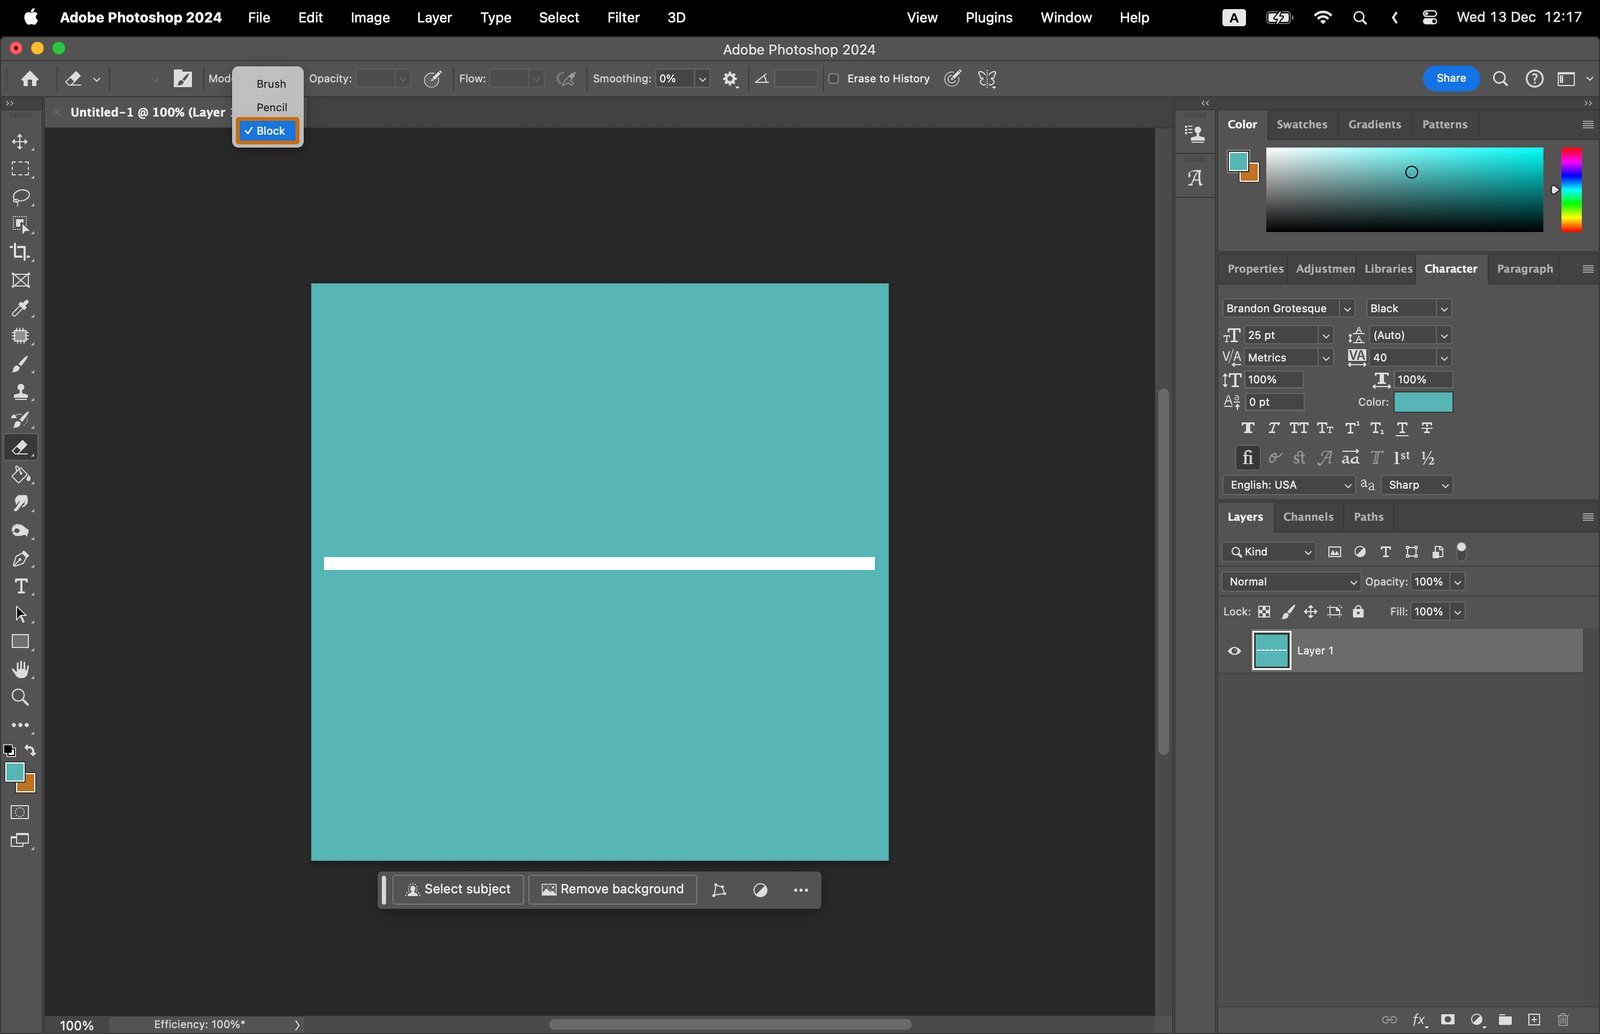Screen dimensions: 1600x1034
Task: Select the Lasso tool
Action: [x=20, y=197]
